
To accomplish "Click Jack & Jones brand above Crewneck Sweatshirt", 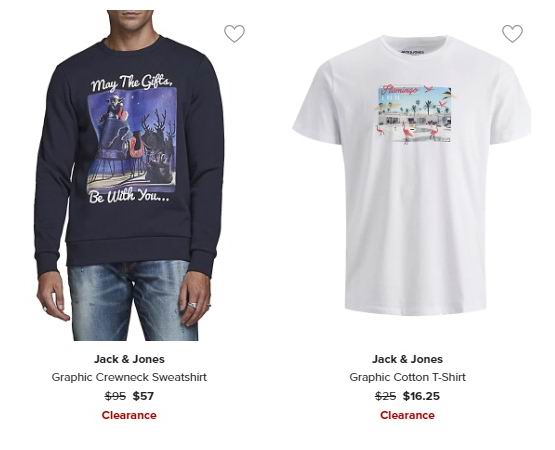I will [x=129, y=359].
